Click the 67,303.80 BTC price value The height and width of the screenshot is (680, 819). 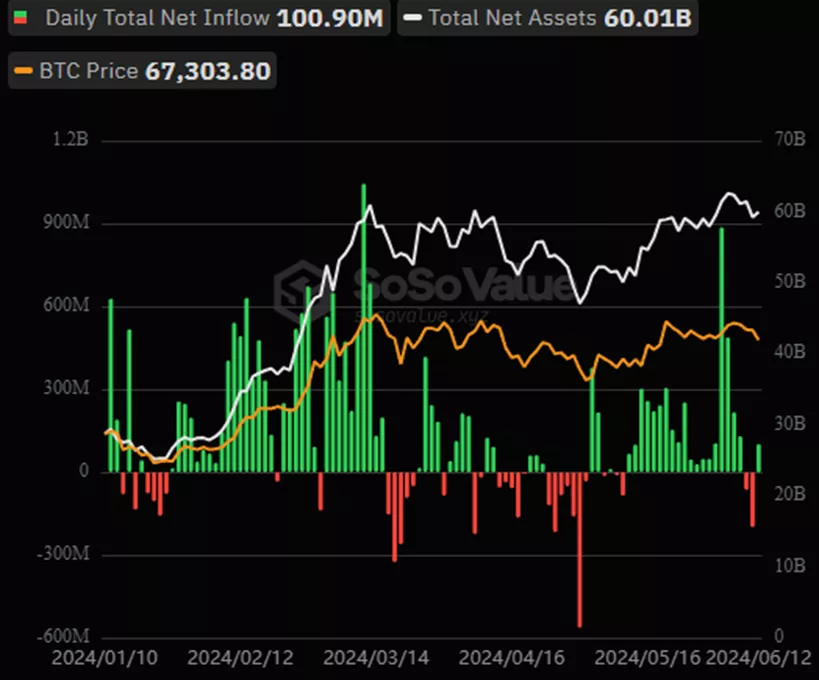point(208,72)
